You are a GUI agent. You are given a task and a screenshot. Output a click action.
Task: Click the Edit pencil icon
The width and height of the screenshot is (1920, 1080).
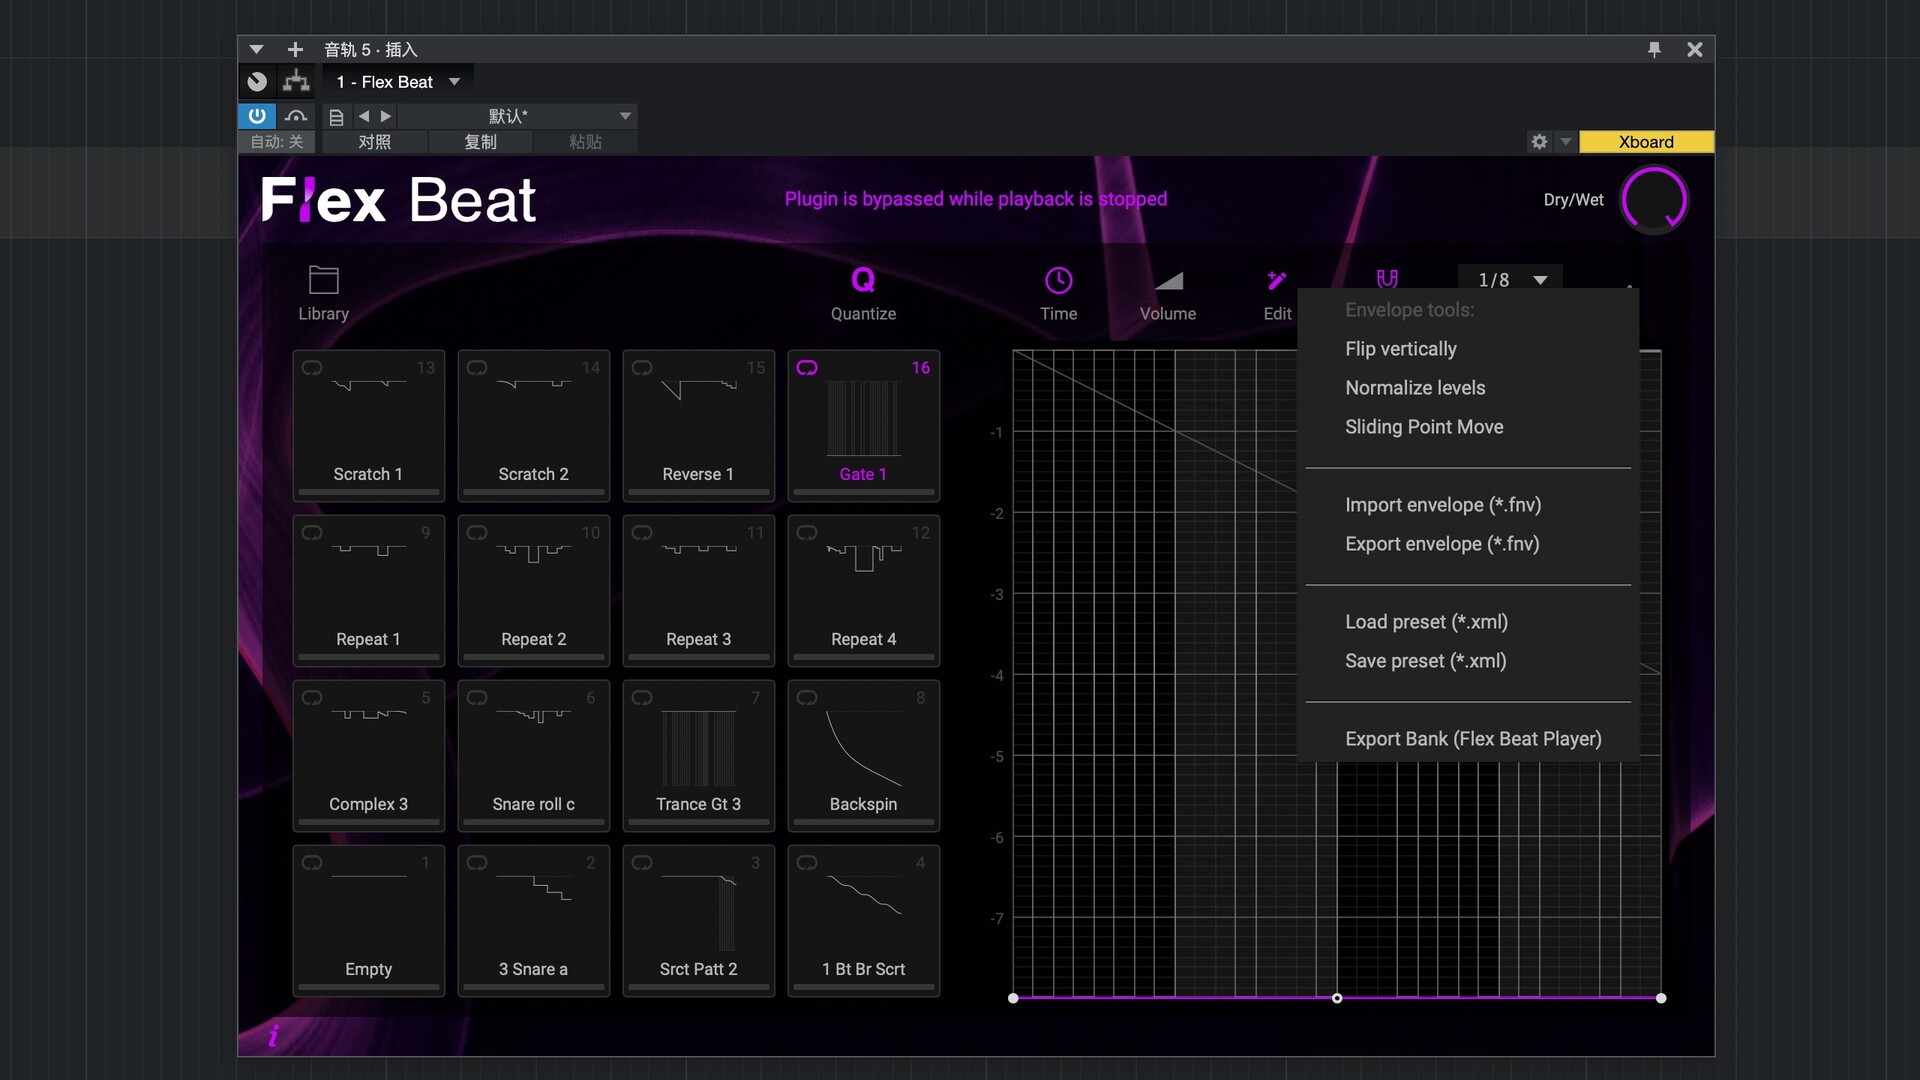(x=1277, y=280)
